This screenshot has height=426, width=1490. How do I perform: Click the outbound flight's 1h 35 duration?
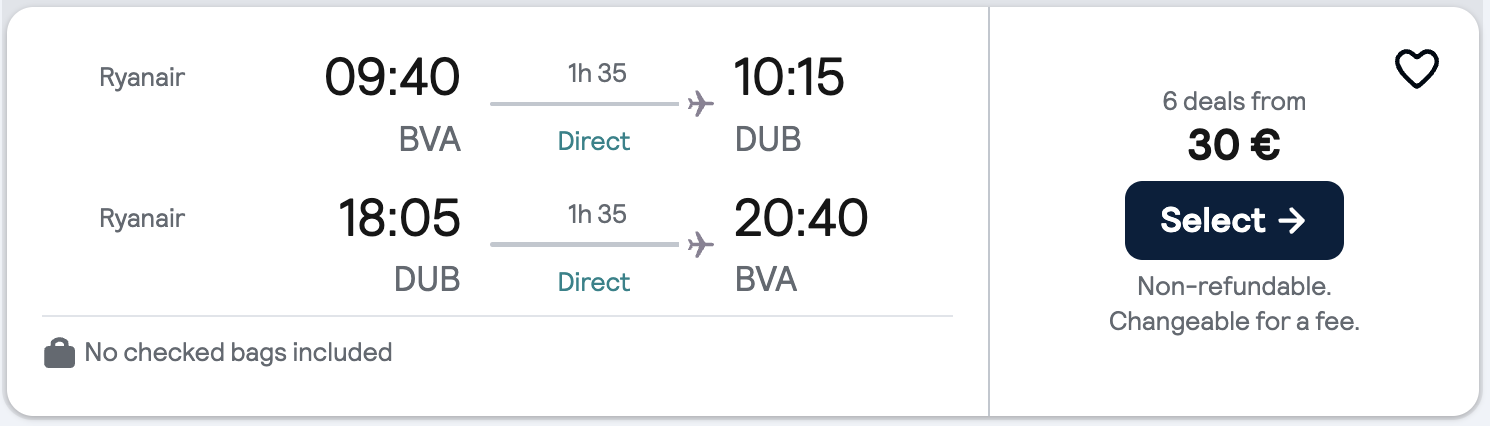point(597,73)
